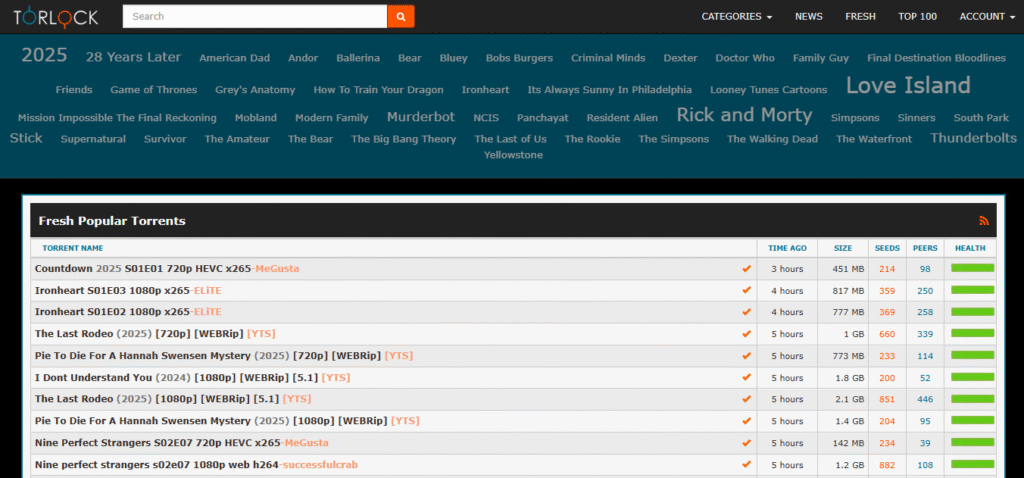Sort by Peers column header
Viewport: 1024px width, 478px height.
click(925, 248)
